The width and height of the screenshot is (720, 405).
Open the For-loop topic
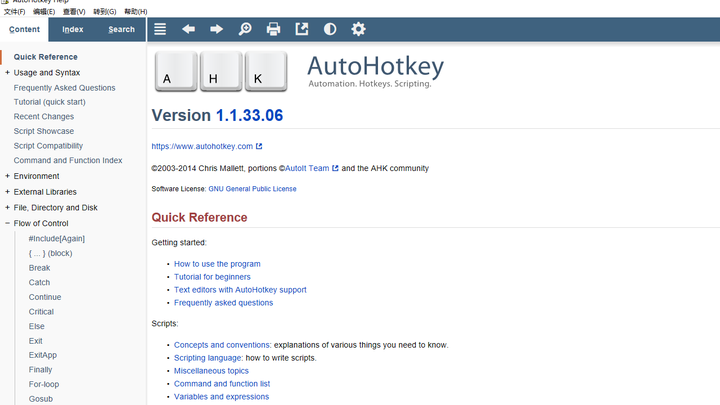[44, 384]
